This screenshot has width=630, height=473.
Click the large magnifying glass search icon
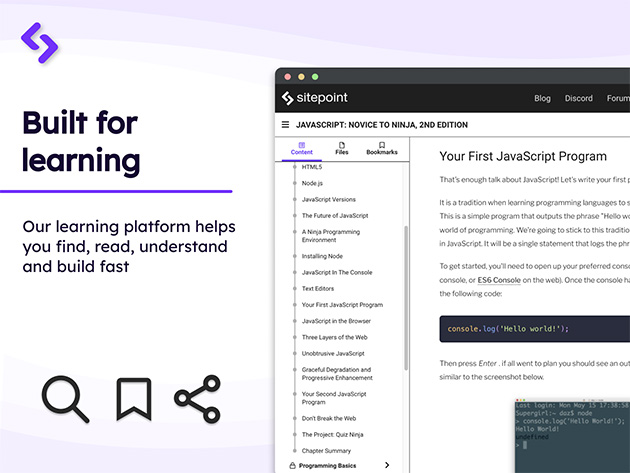tap(65, 399)
